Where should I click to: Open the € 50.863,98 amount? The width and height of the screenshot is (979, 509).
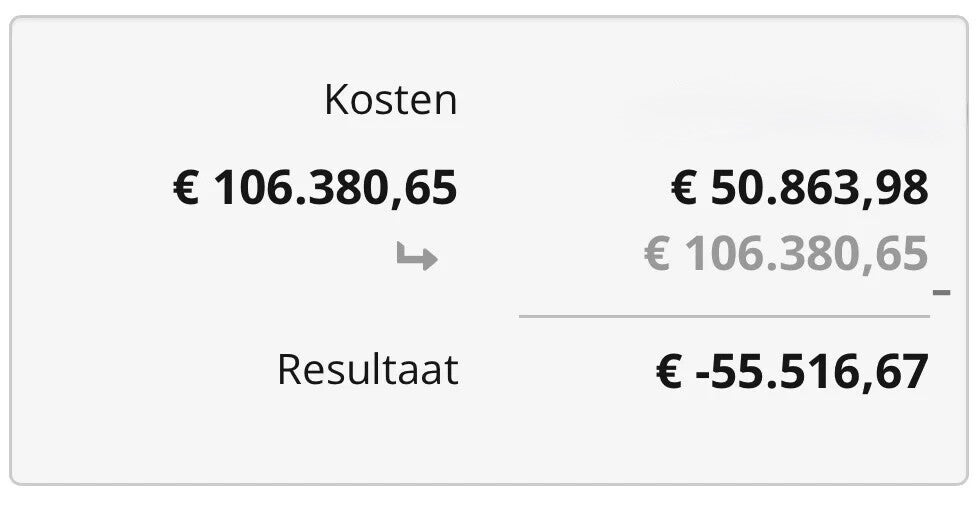(799, 187)
